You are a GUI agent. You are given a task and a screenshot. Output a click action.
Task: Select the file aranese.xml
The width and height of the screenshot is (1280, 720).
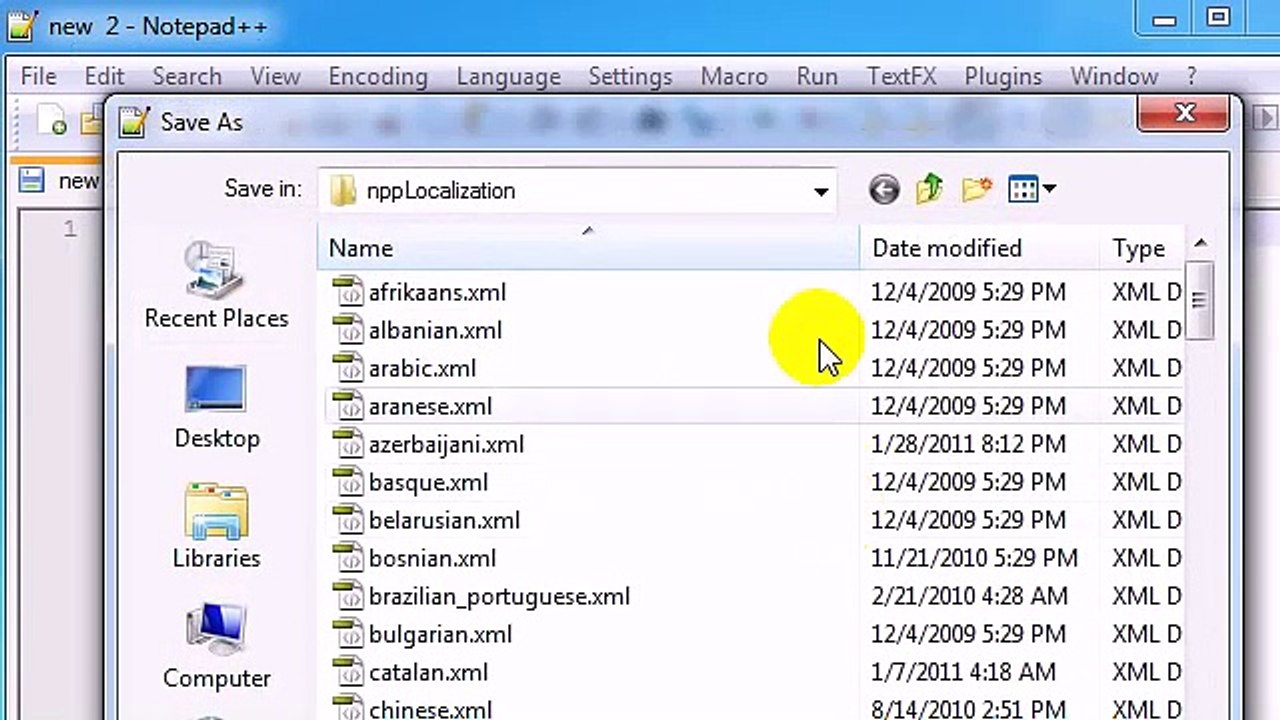point(430,406)
